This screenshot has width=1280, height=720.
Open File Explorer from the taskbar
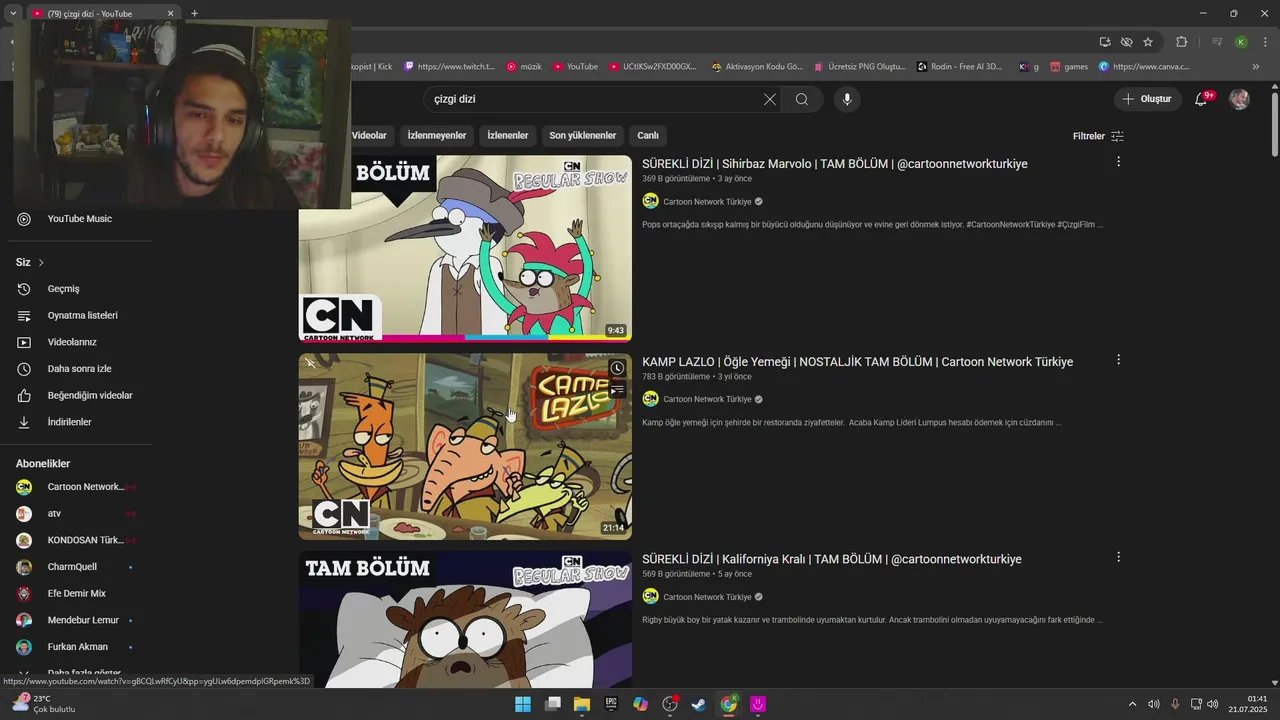click(x=582, y=704)
